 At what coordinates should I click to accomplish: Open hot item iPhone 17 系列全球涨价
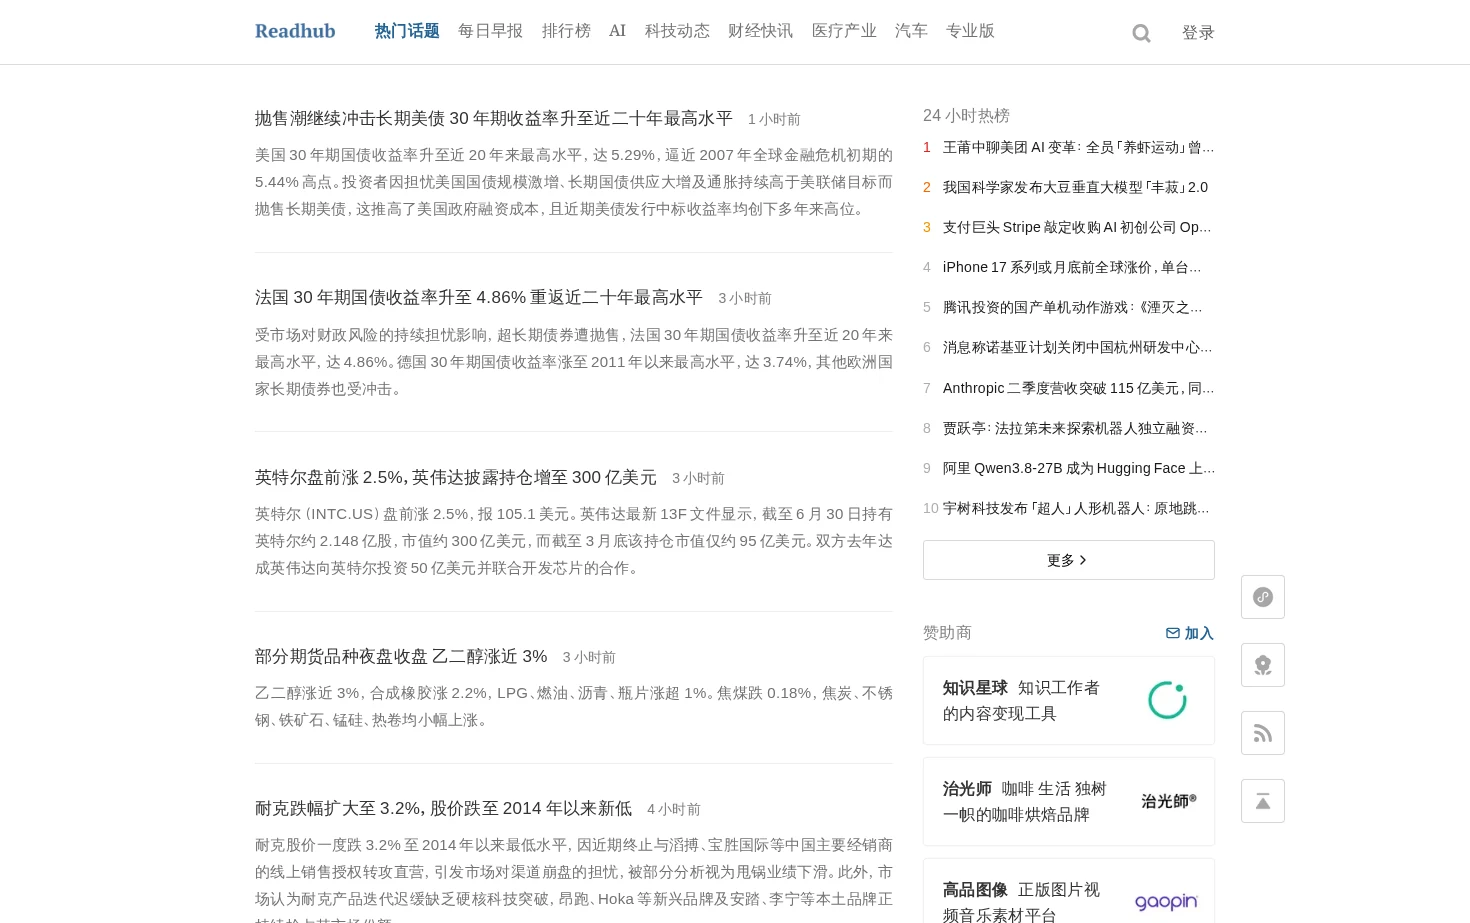pyautogui.click(x=1072, y=267)
